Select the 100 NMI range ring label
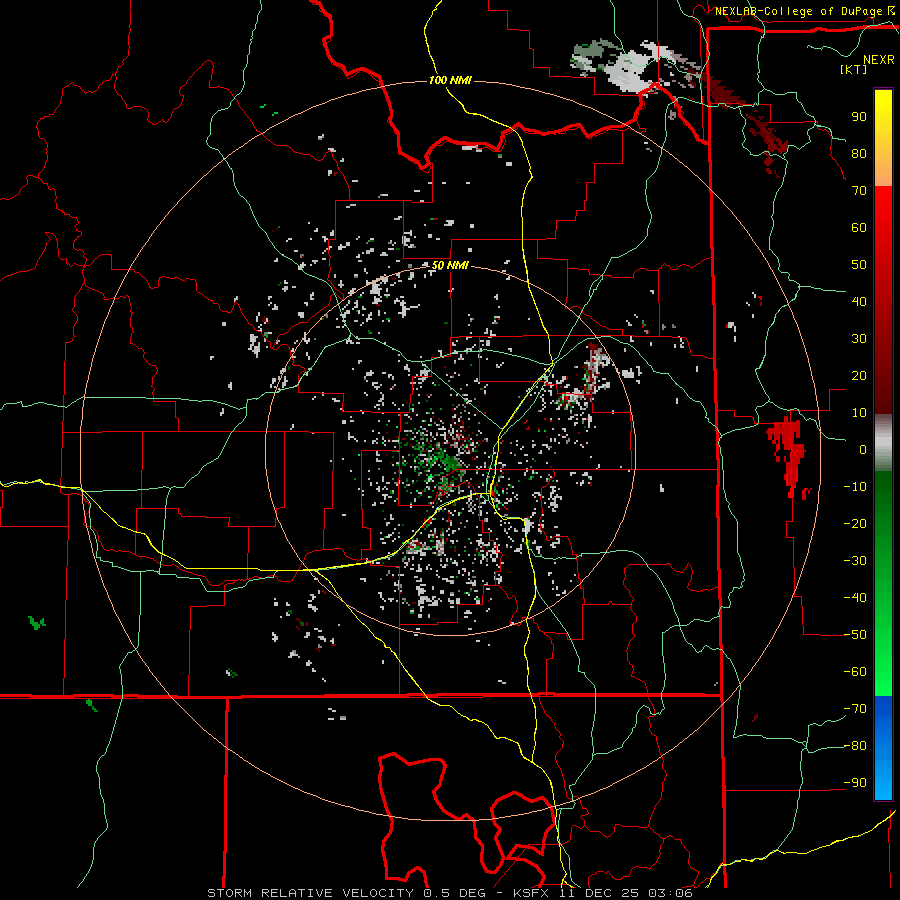This screenshot has height=900, width=900. pos(450,80)
